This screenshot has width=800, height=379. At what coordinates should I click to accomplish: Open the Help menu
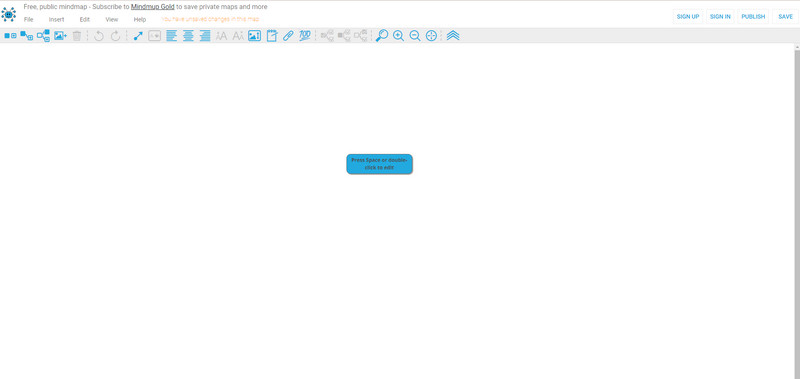coord(140,19)
